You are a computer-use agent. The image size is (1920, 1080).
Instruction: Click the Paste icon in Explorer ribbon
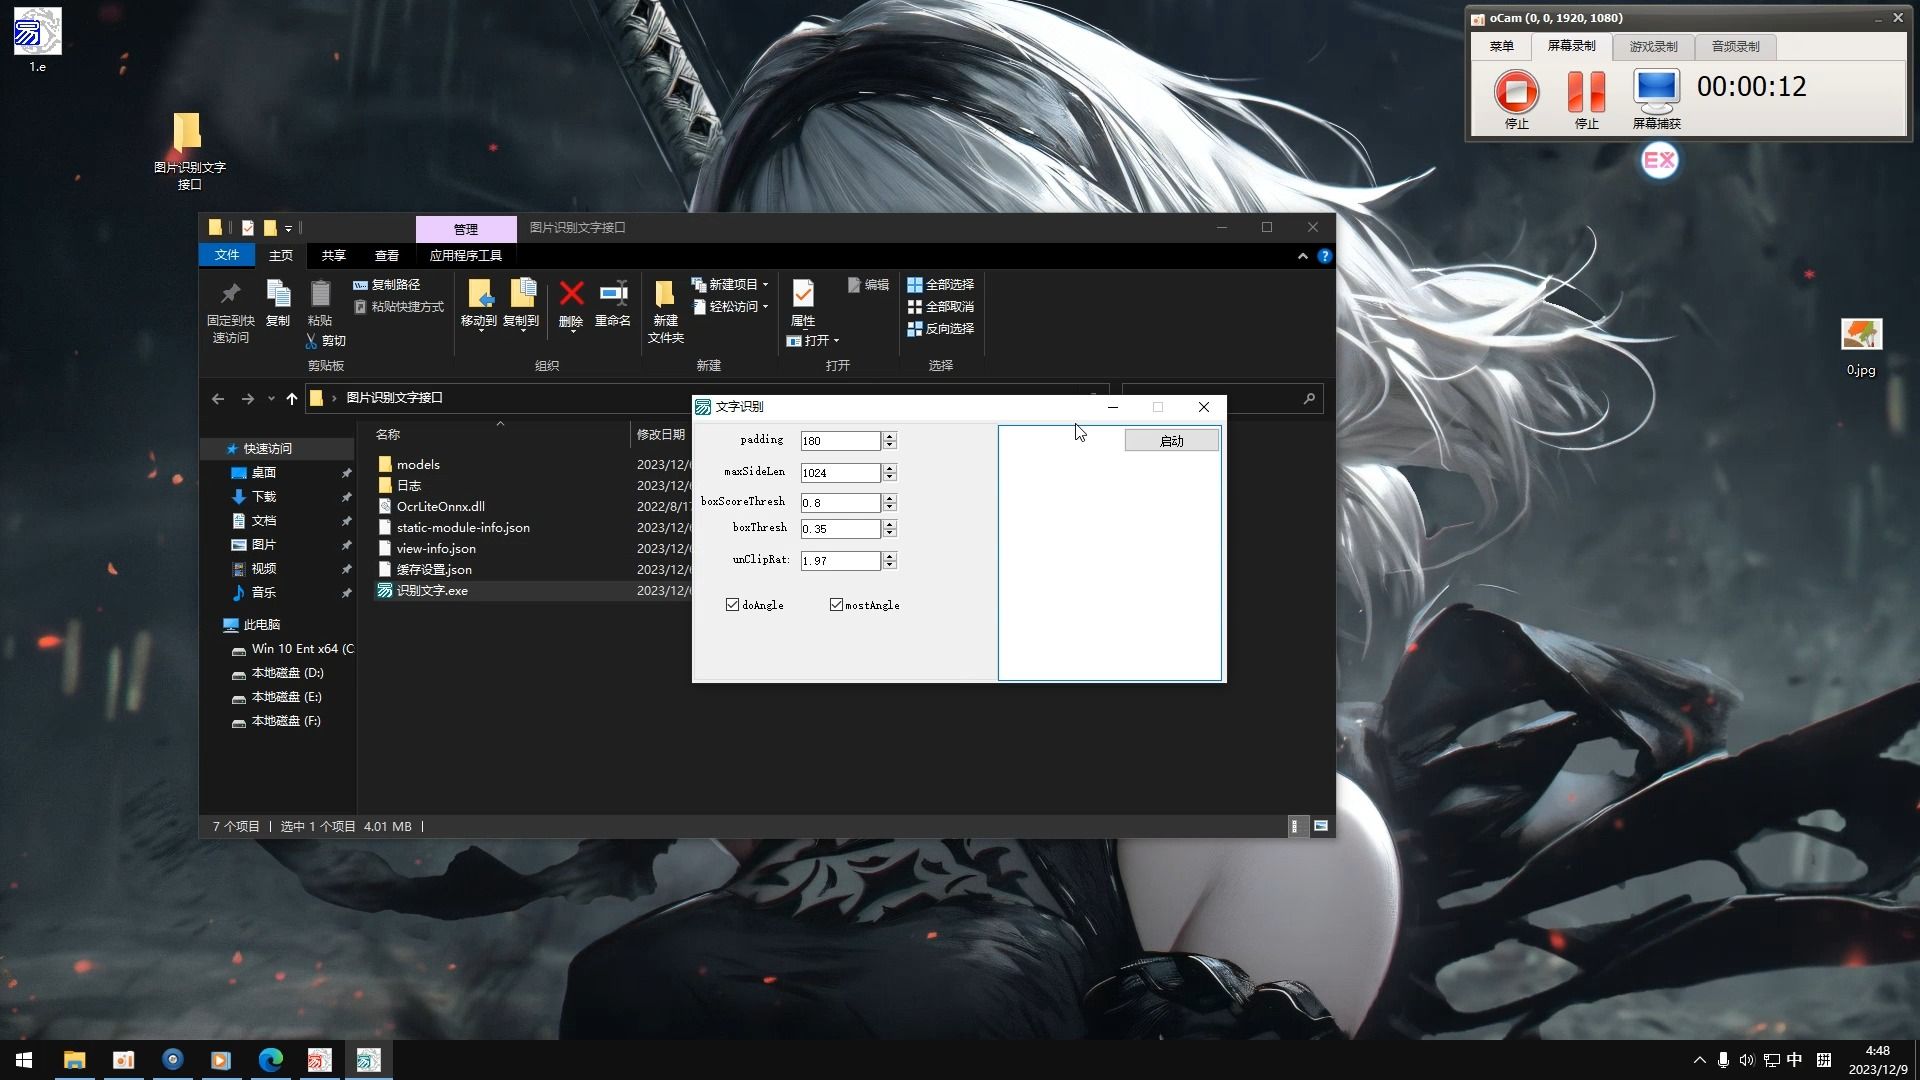coord(319,293)
